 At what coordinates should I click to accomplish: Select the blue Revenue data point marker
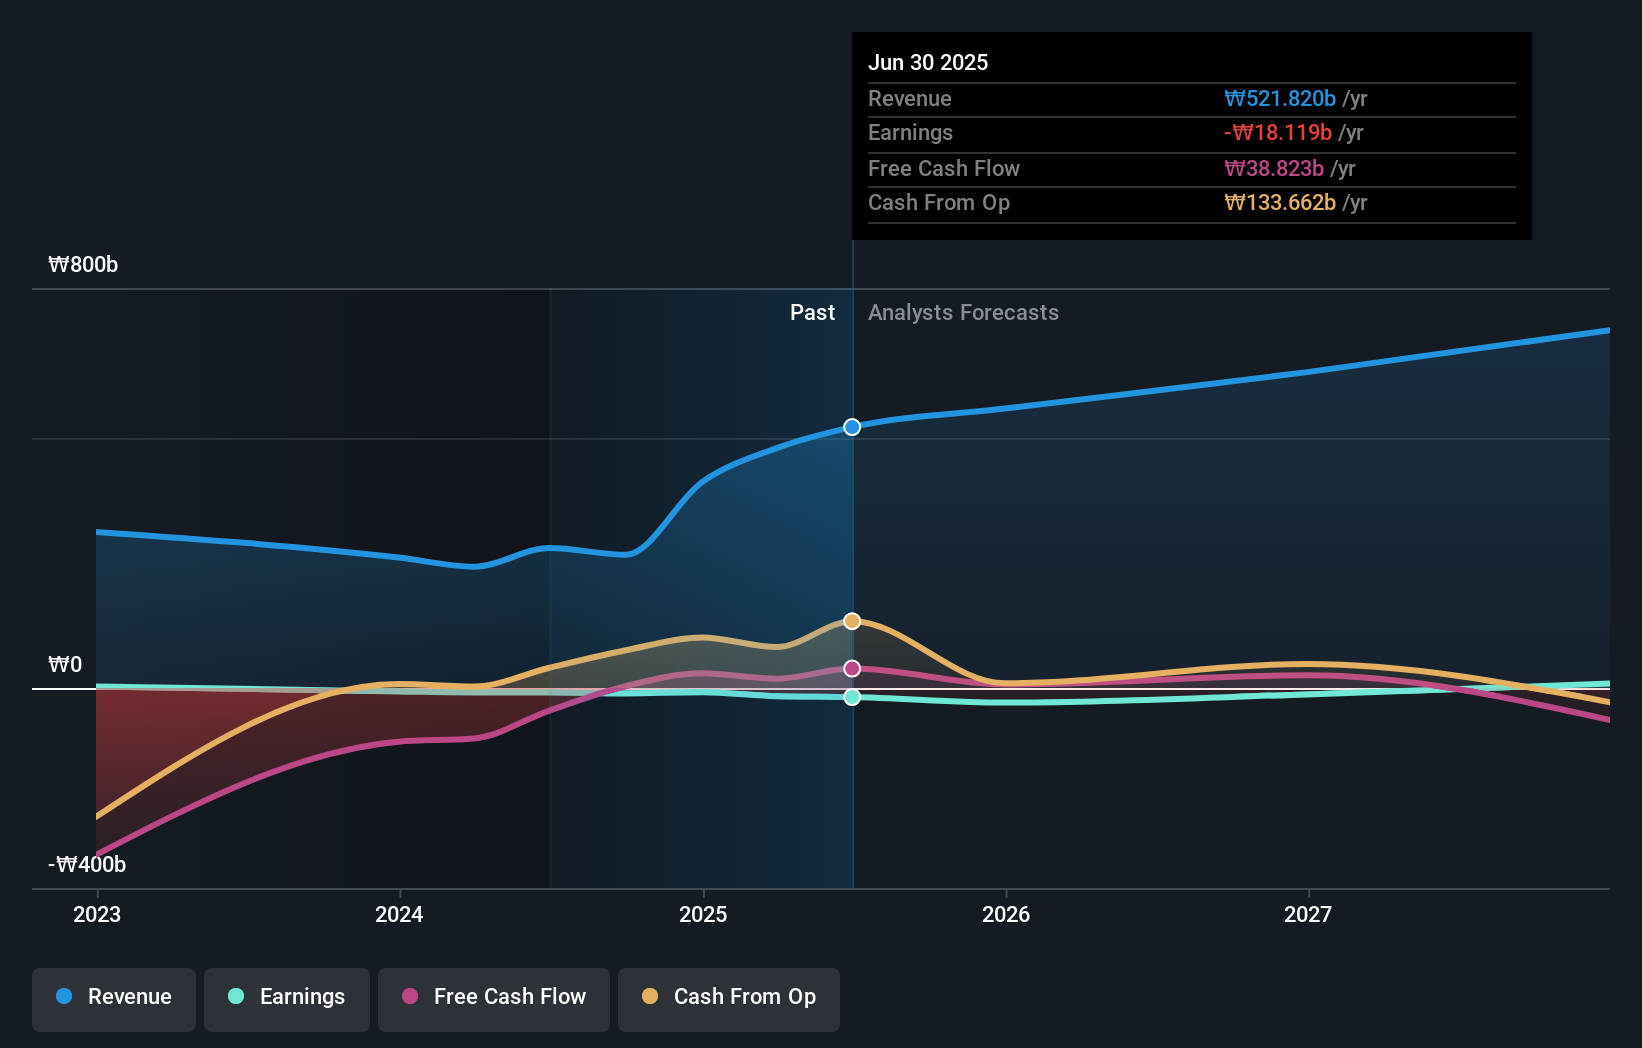pyautogui.click(x=851, y=427)
